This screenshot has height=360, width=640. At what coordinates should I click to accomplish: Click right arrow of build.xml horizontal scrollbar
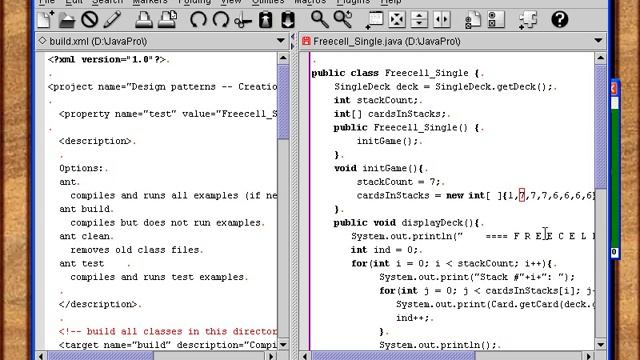(x=271, y=356)
